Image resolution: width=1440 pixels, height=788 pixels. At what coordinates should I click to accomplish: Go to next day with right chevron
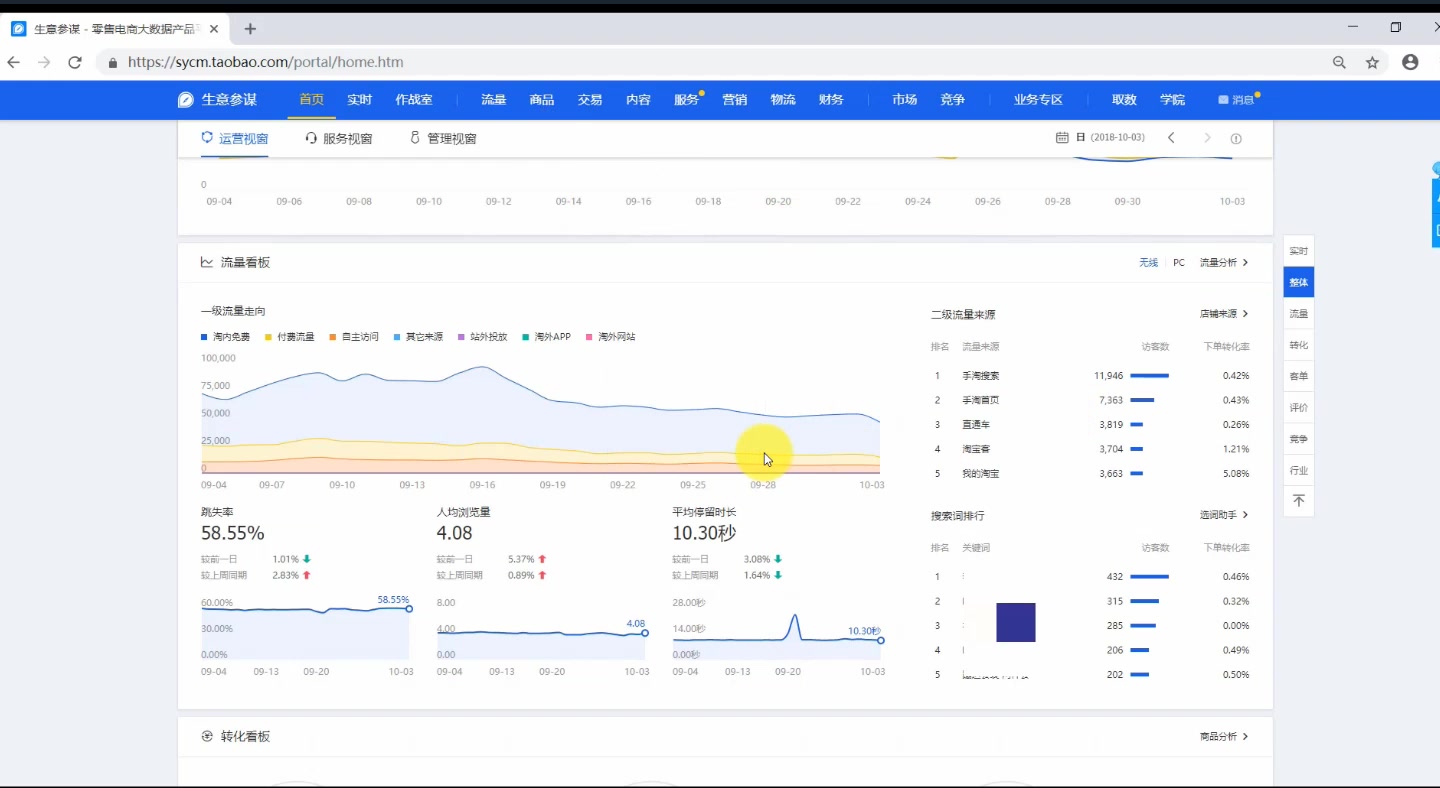(1207, 137)
